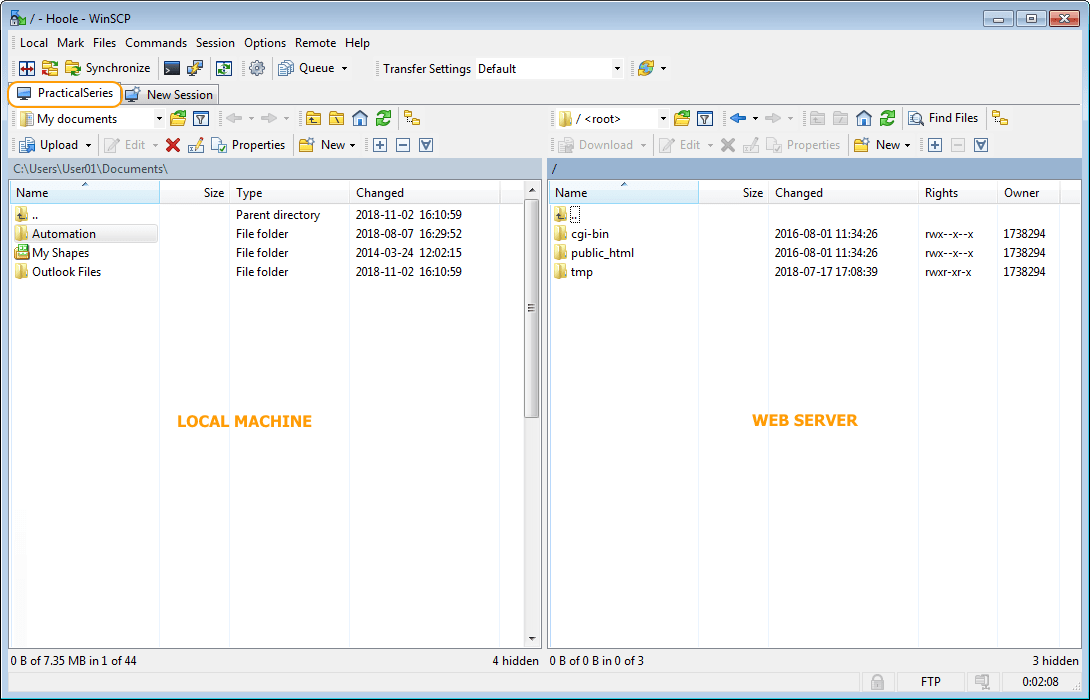
Task: Click remote Back blue arrow
Action: (738, 119)
